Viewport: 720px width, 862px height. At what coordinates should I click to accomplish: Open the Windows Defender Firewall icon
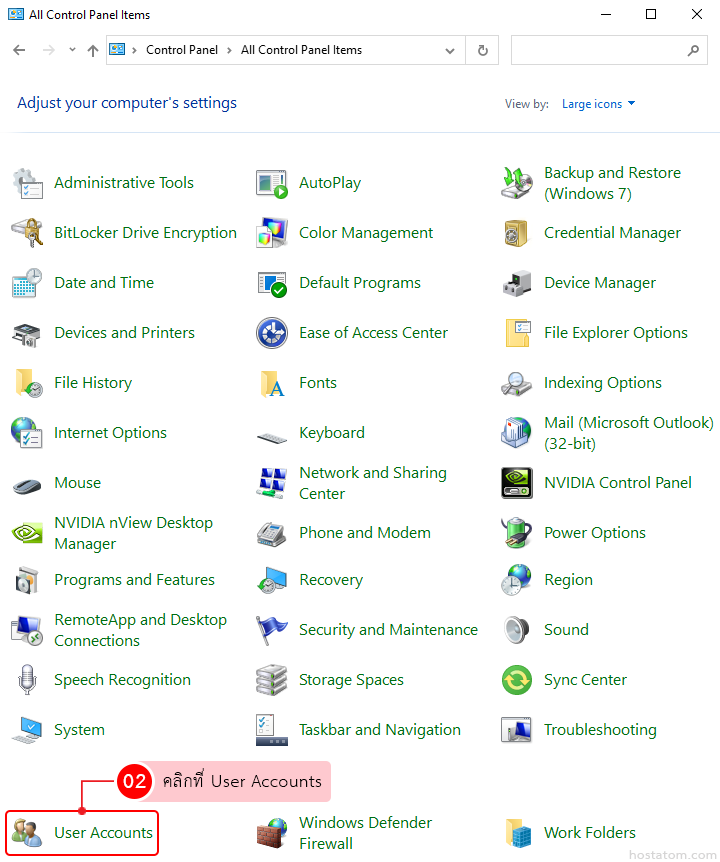pos(272,832)
